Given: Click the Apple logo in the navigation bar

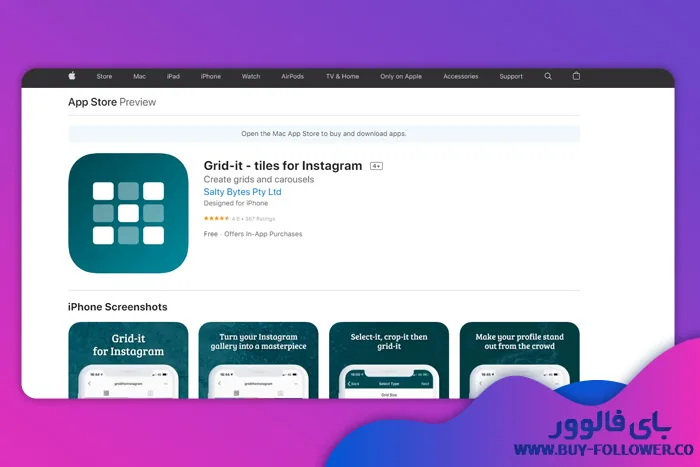Looking at the screenshot, I should tap(72, 76).
